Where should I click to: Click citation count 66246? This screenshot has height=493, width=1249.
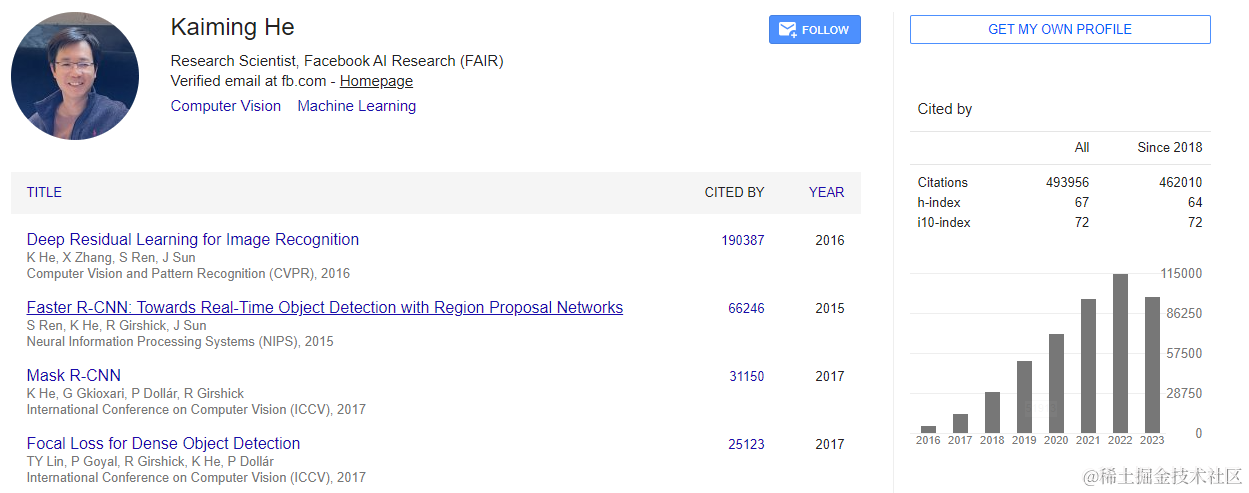(x=746, y=308)
